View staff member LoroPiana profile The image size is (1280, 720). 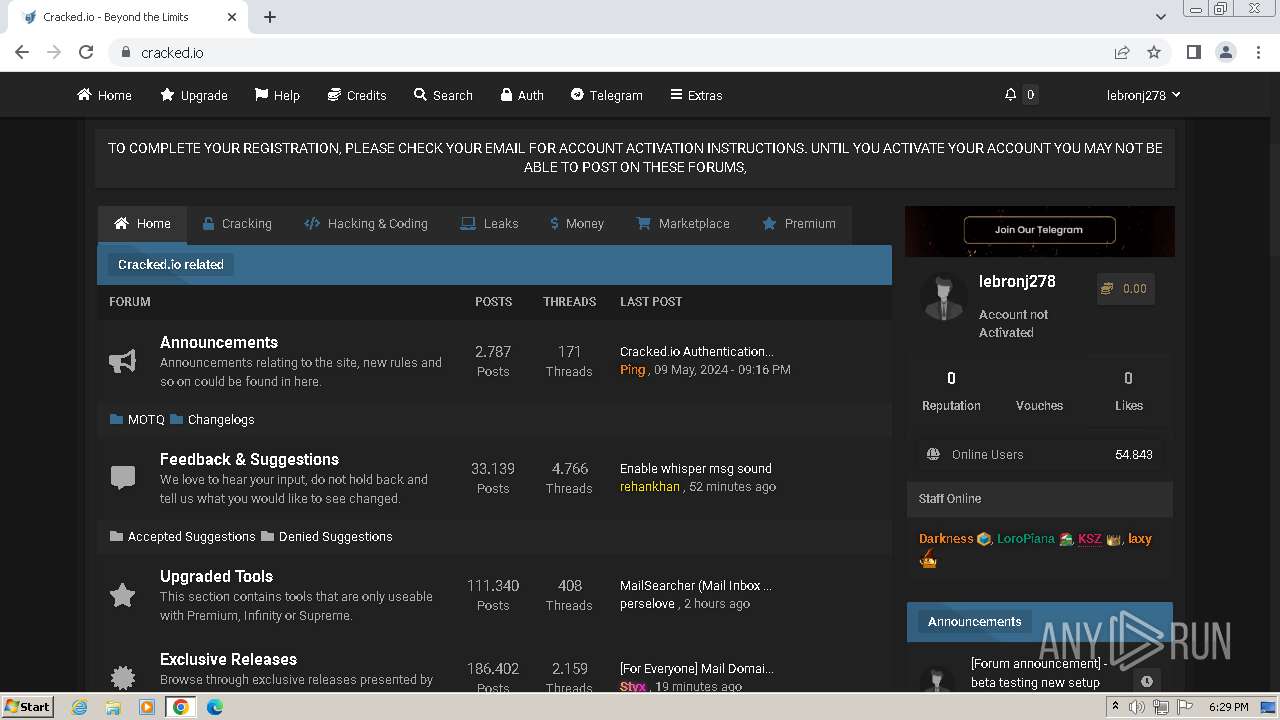(1026, 538)
